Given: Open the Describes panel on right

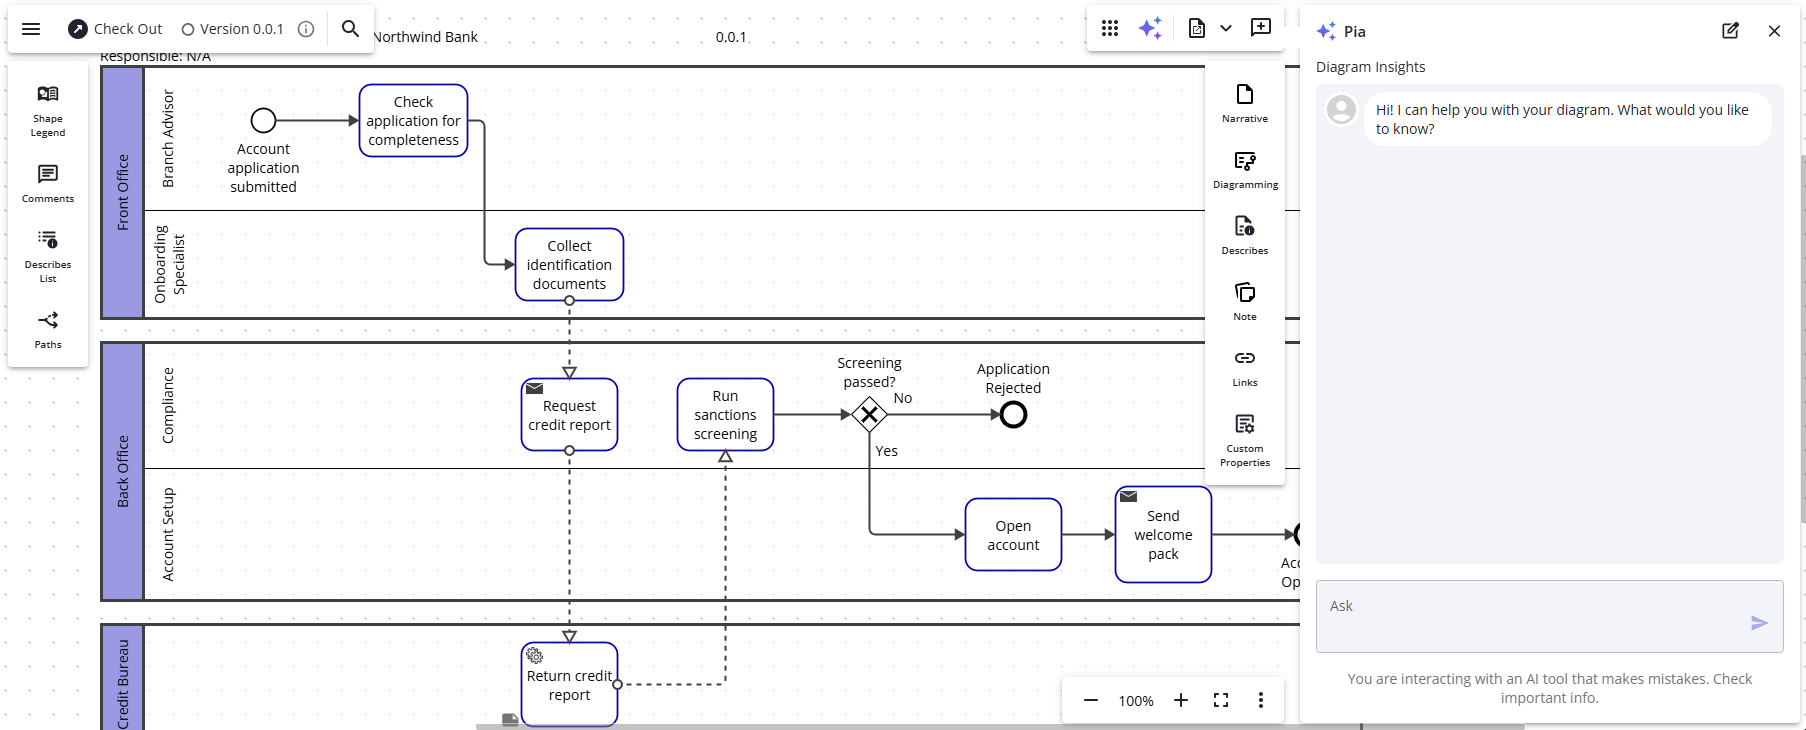Looking at the screenshot, I should click(x=1245, y=235).
